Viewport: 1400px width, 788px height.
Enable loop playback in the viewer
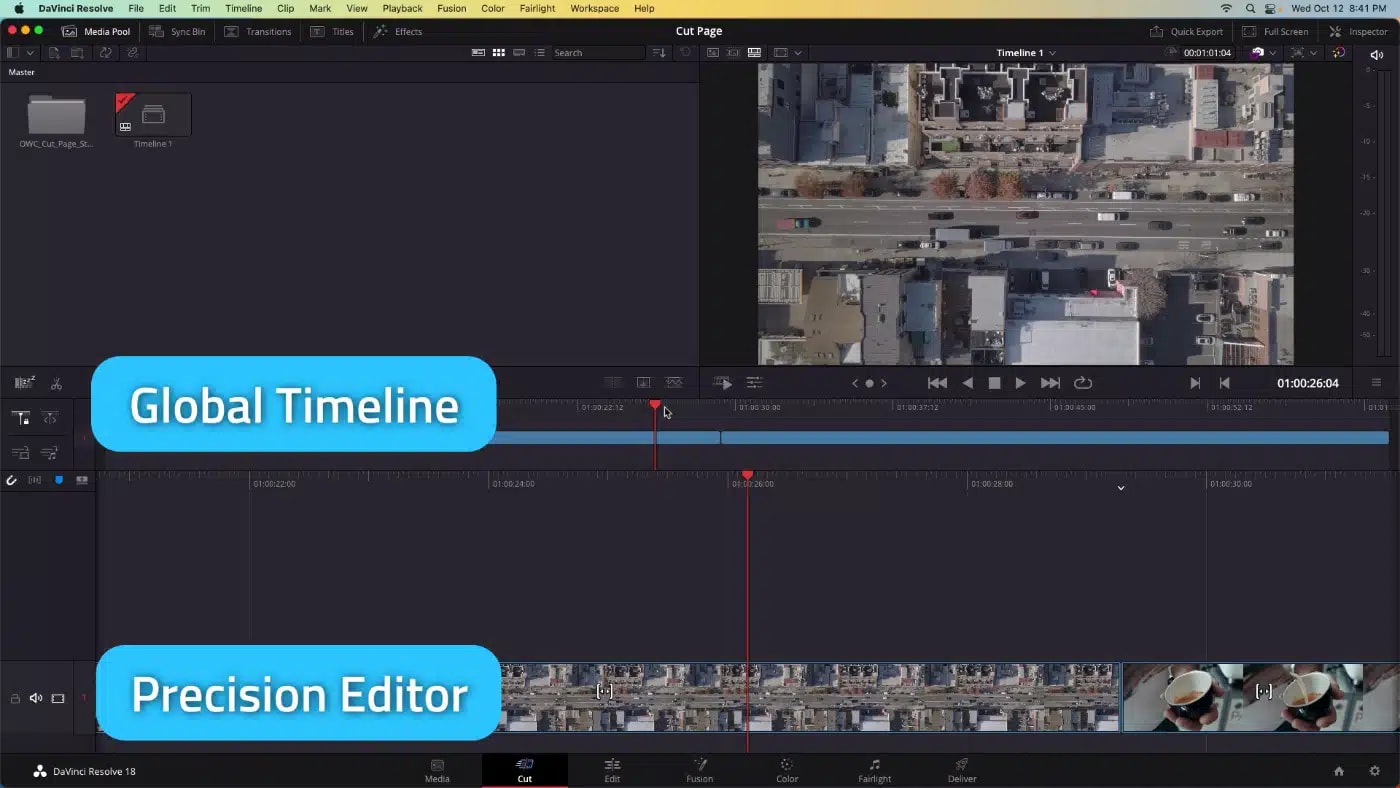(x=1083, y=382)
